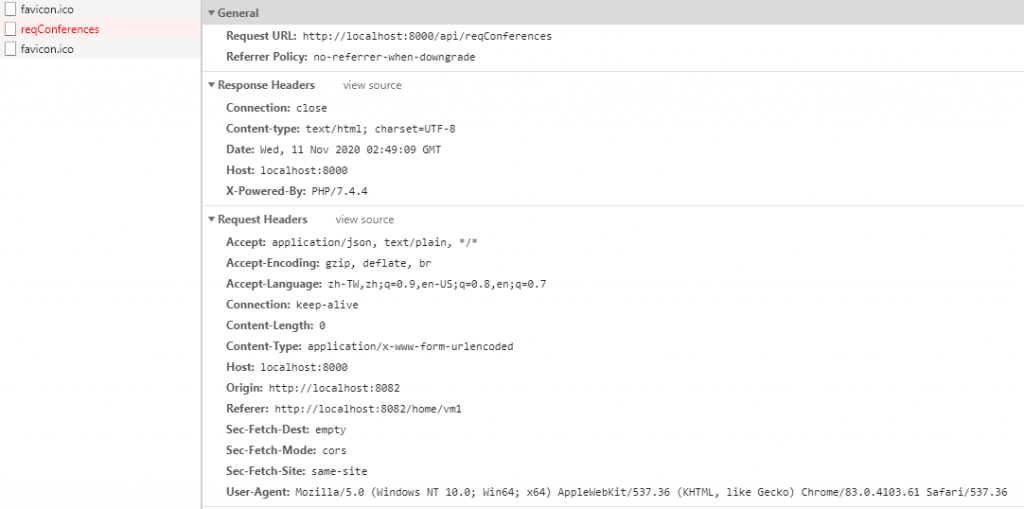Collapse the Response Headers section triangle
This screenshot has width=1024, height=509.
212,85
